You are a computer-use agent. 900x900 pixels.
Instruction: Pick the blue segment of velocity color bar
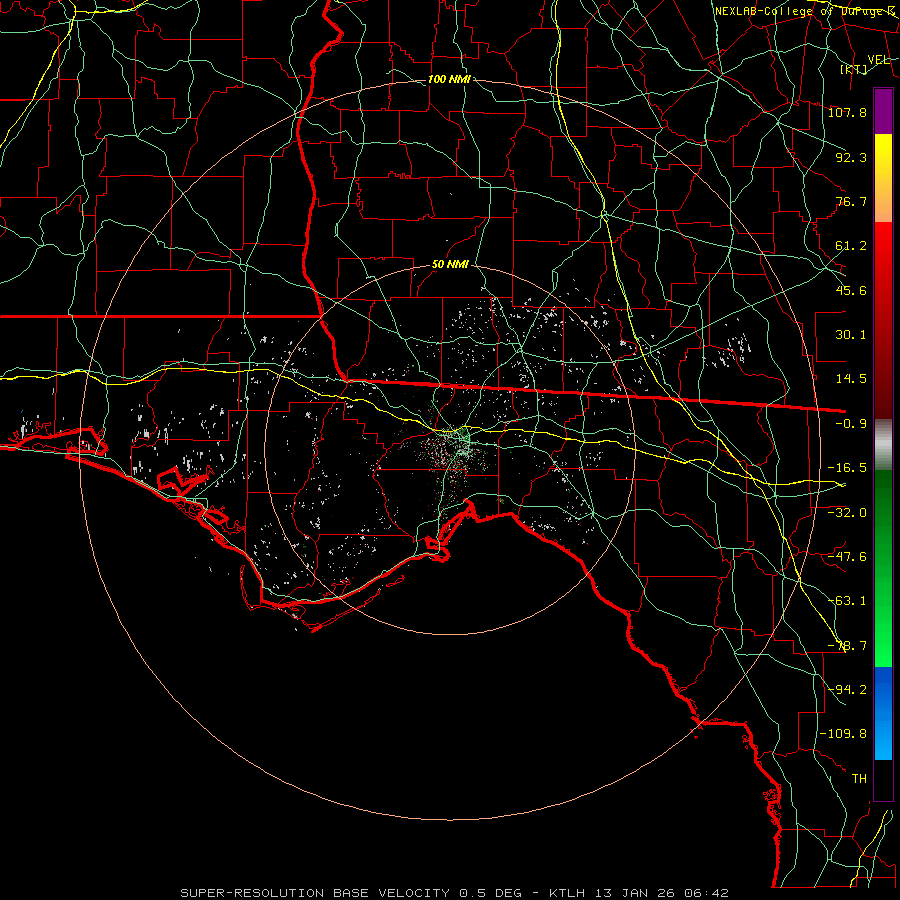[x=883, y=713]
